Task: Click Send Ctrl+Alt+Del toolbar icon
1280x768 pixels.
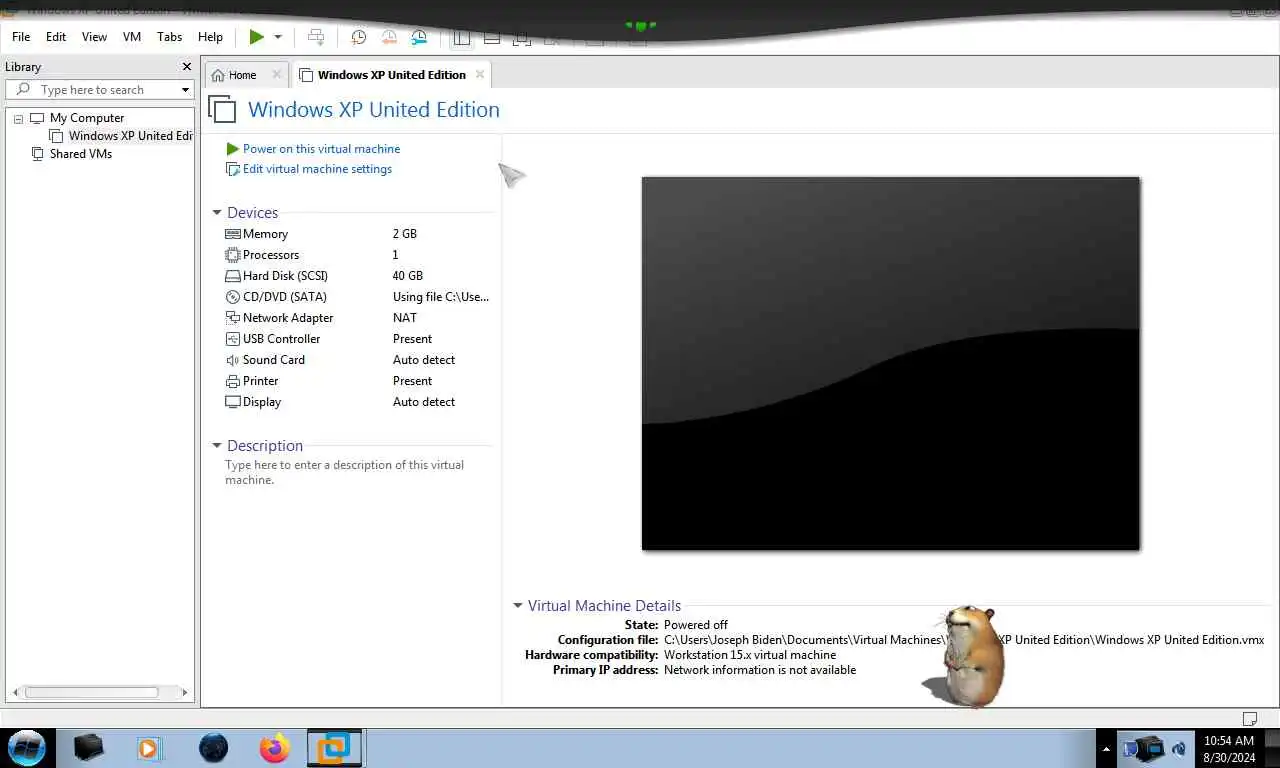Action: click(x=316, y=37)
